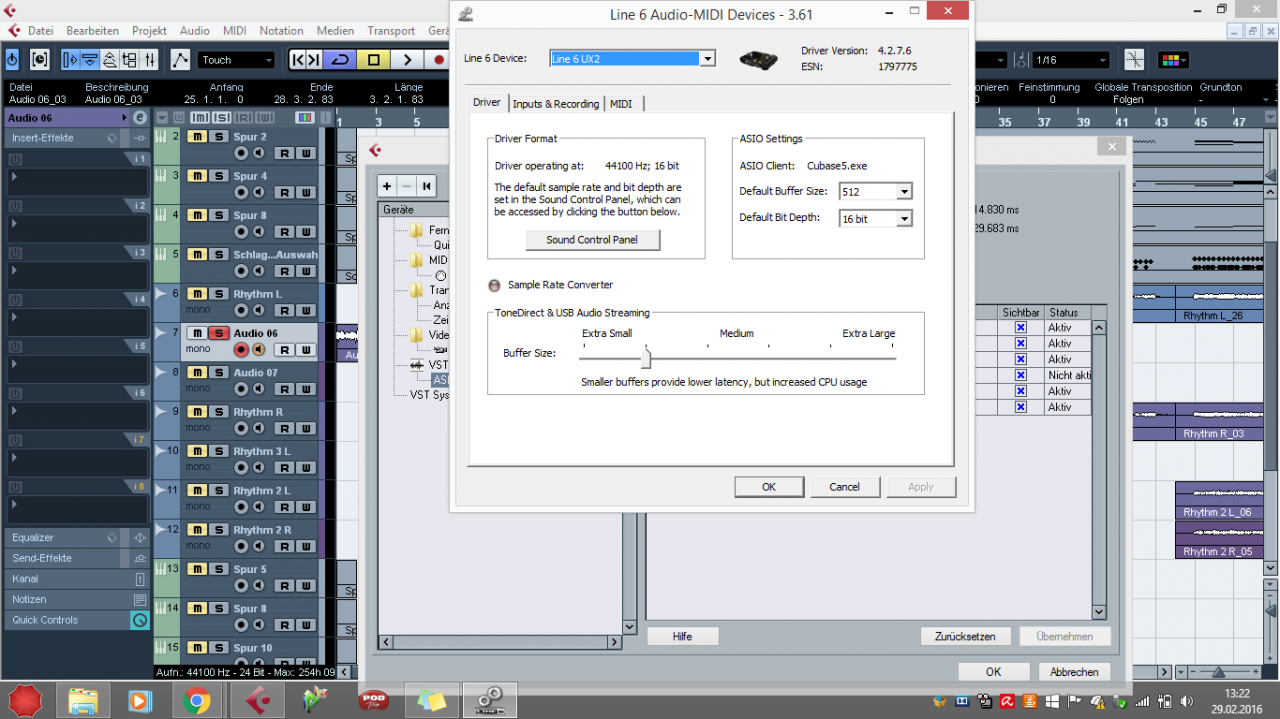Viewport: 1280px width, 719px height.
Task: Open the Bearbeiten menu
Action: coord(93,31)
